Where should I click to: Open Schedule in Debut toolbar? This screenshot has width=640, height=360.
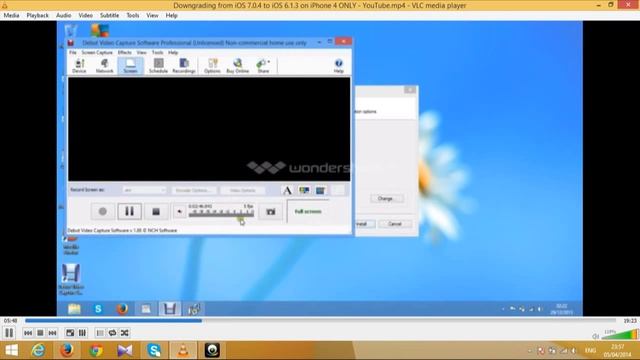point(158,66)
